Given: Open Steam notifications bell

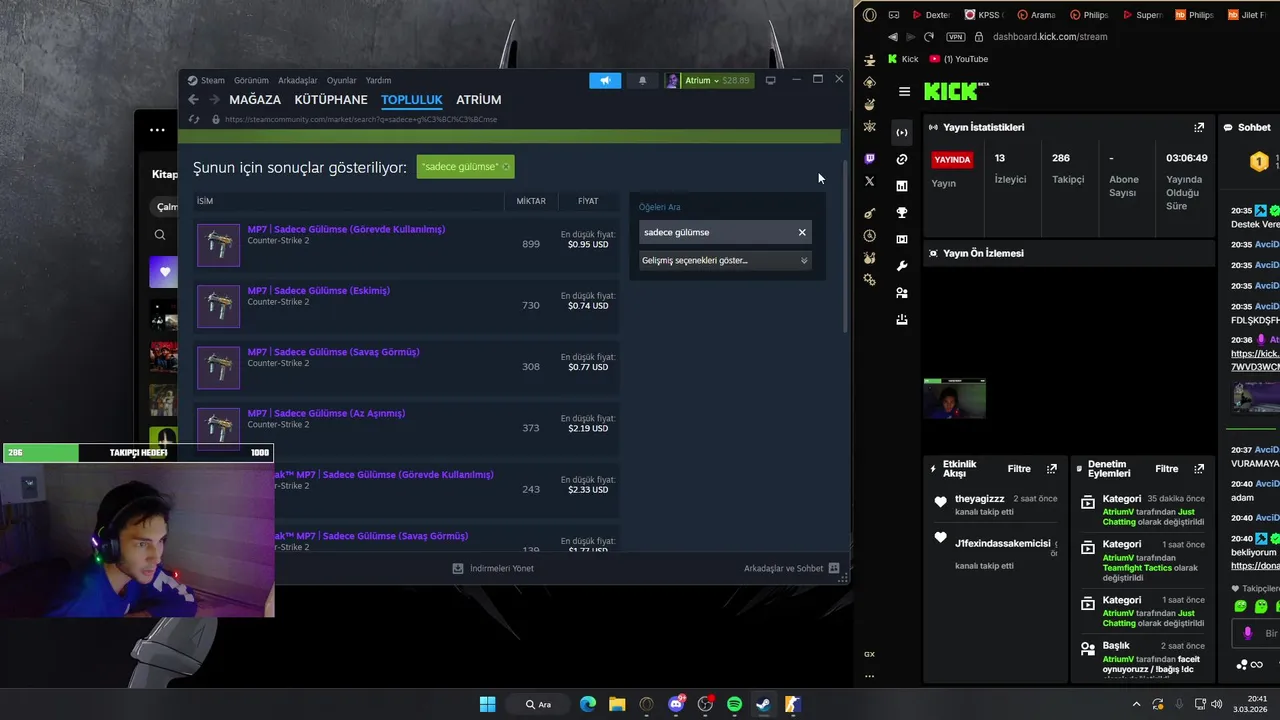Looking at the screenshot, I should [x=642, y=80].
